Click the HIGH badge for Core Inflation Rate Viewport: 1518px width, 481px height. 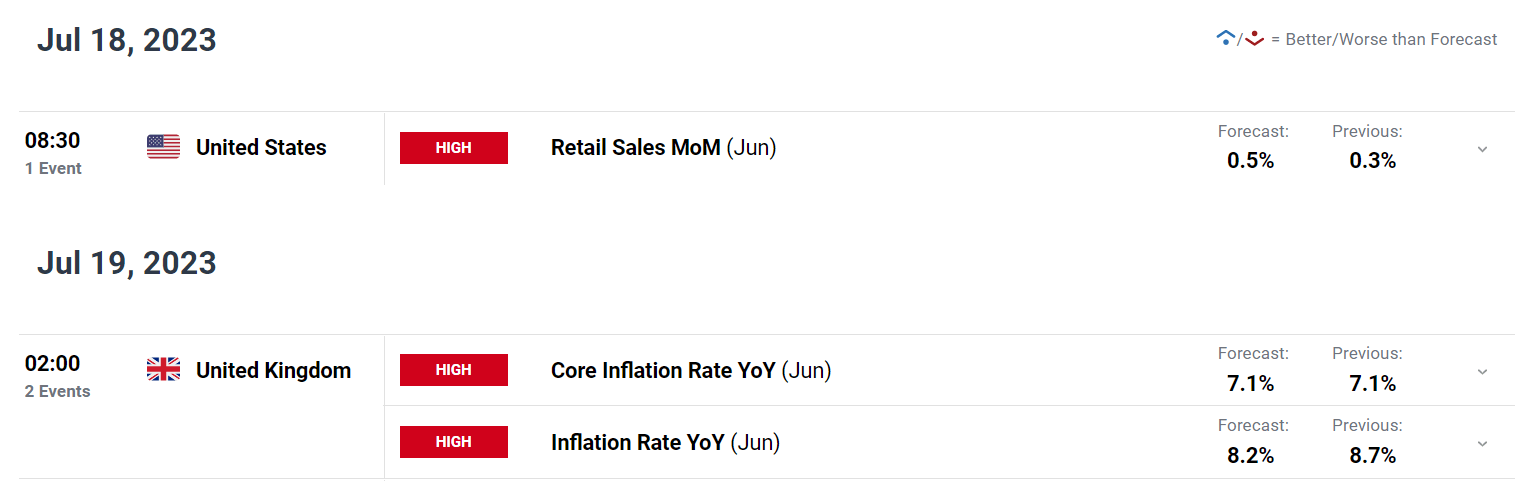coord(454,370)
